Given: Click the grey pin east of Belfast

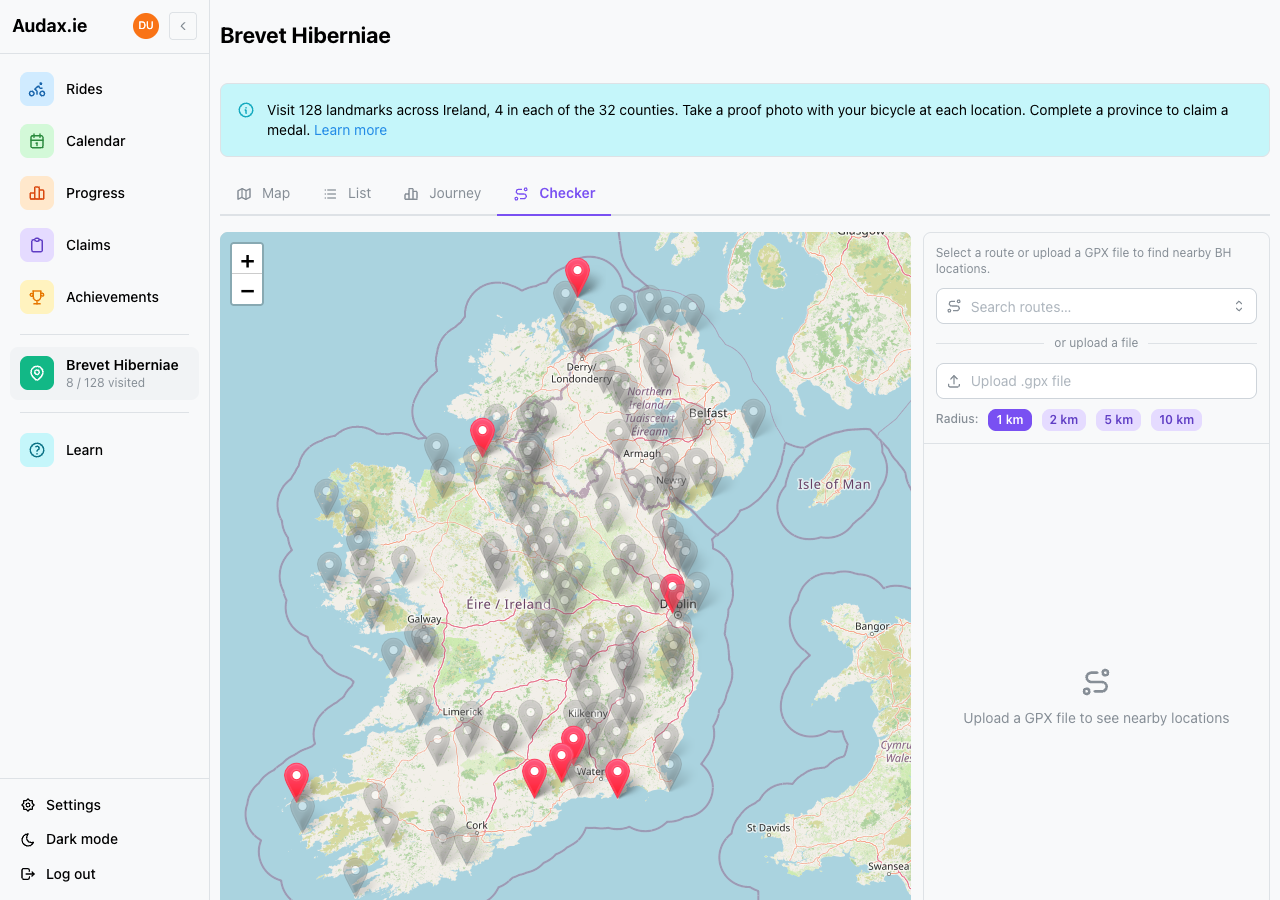Looking at the screenshot, I should [x=753, y=417].
